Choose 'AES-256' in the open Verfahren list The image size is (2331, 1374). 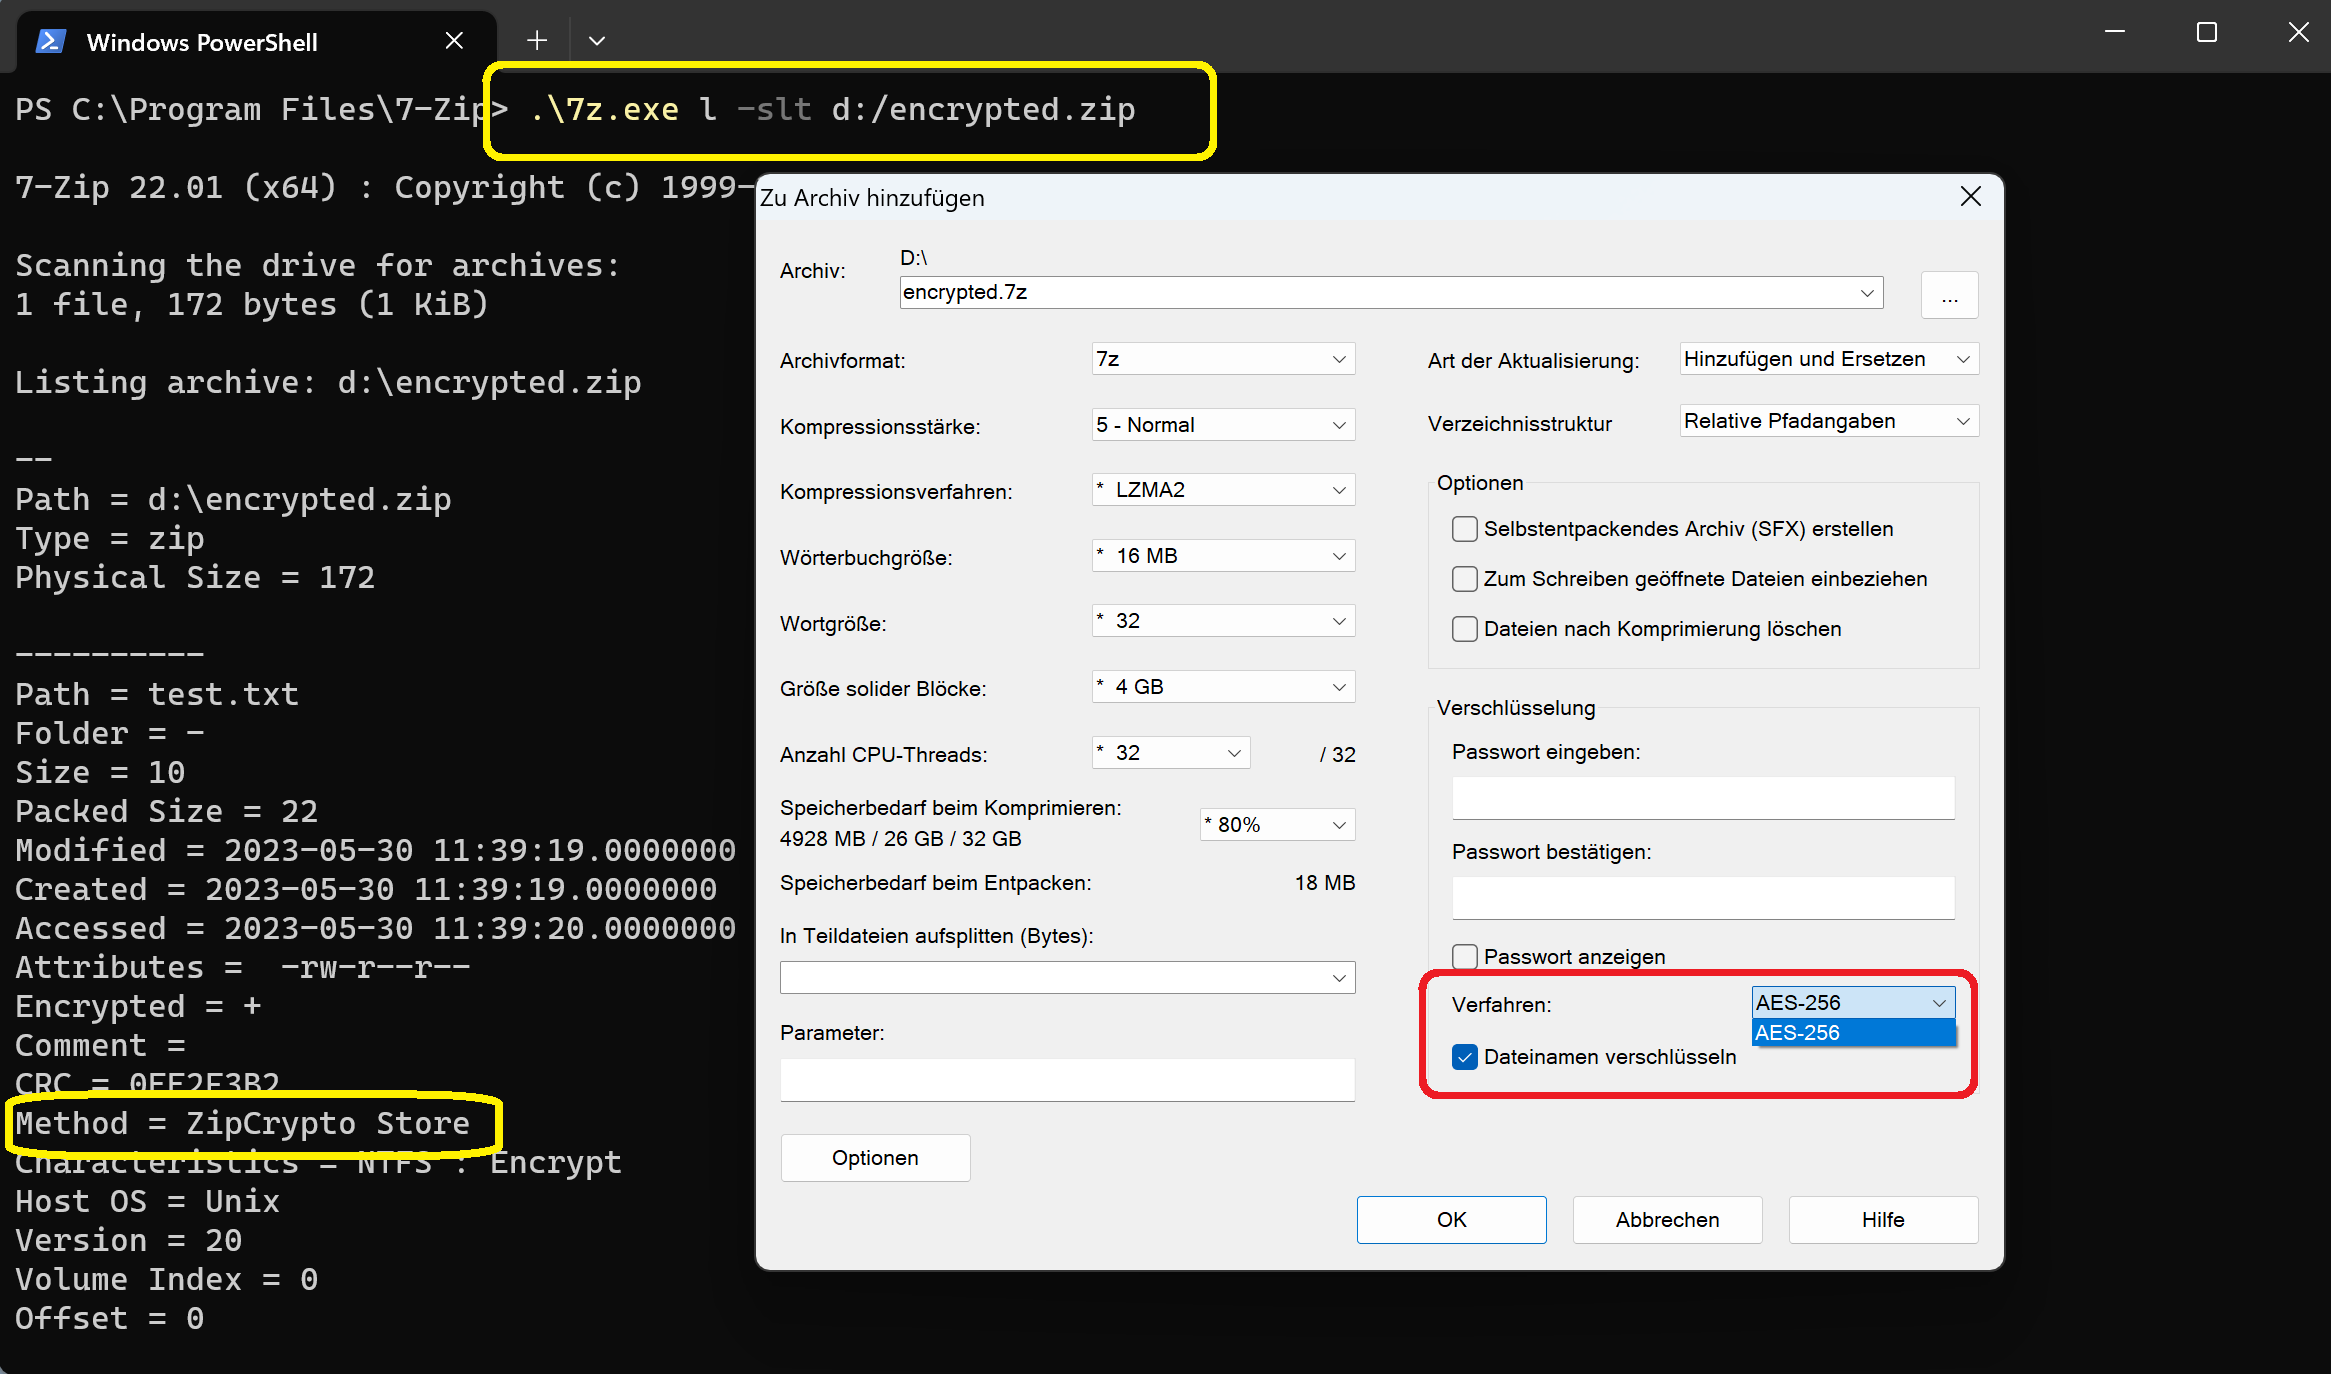click(x=1852, y=1033)
